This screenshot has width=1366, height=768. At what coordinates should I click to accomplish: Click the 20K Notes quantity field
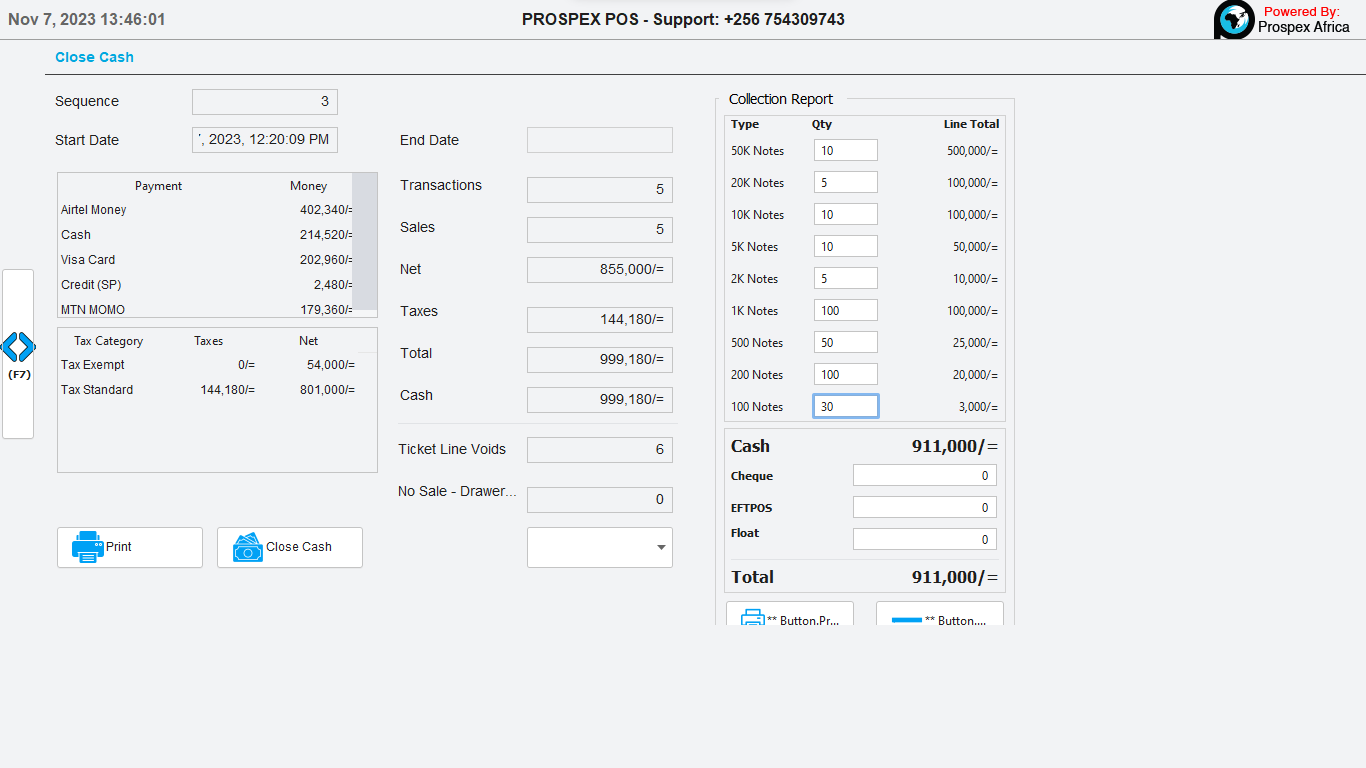(x=845, y=182)
